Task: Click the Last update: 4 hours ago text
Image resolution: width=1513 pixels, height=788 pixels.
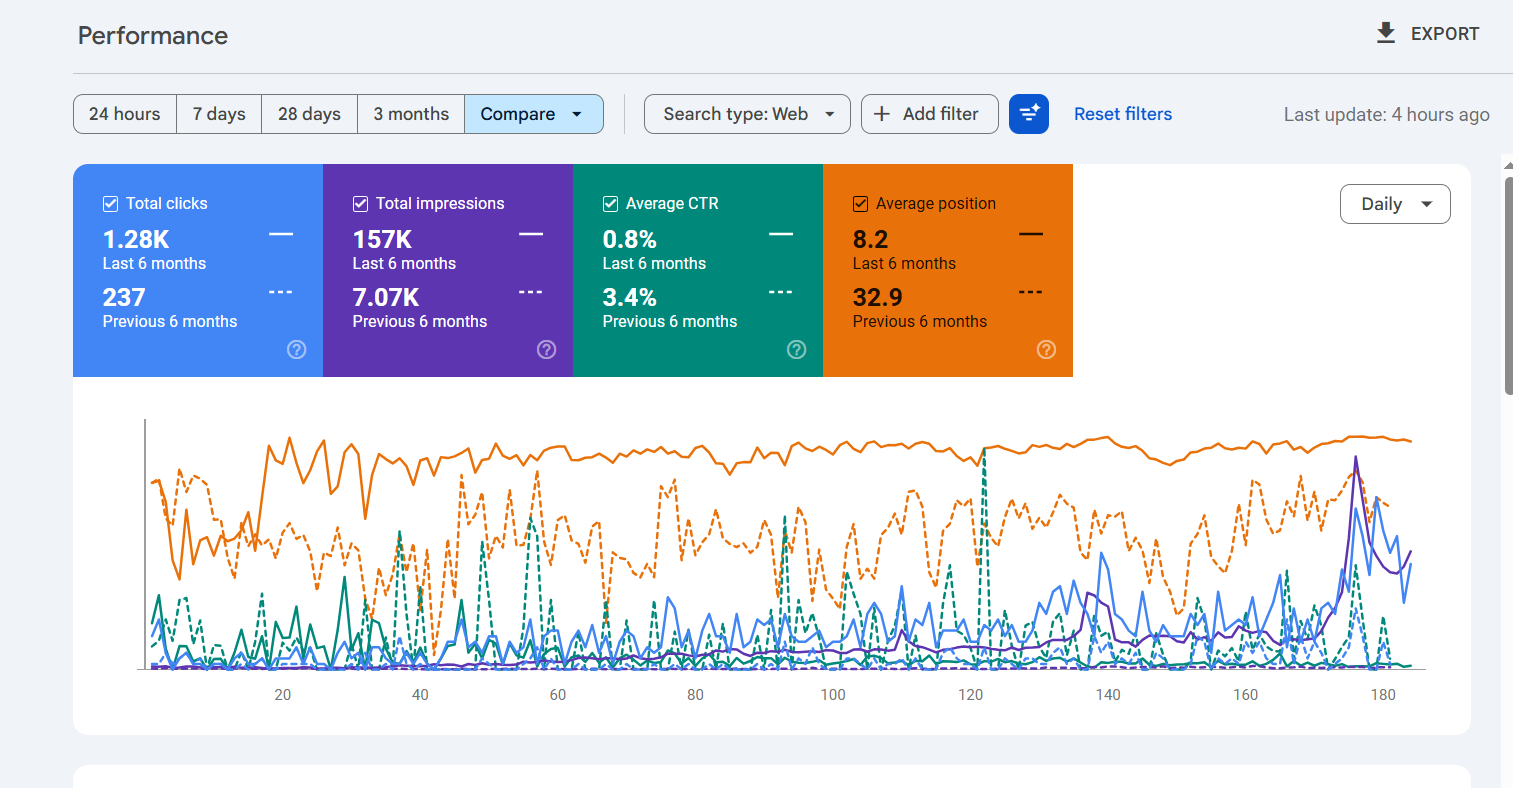Action: click(1387, 115)
